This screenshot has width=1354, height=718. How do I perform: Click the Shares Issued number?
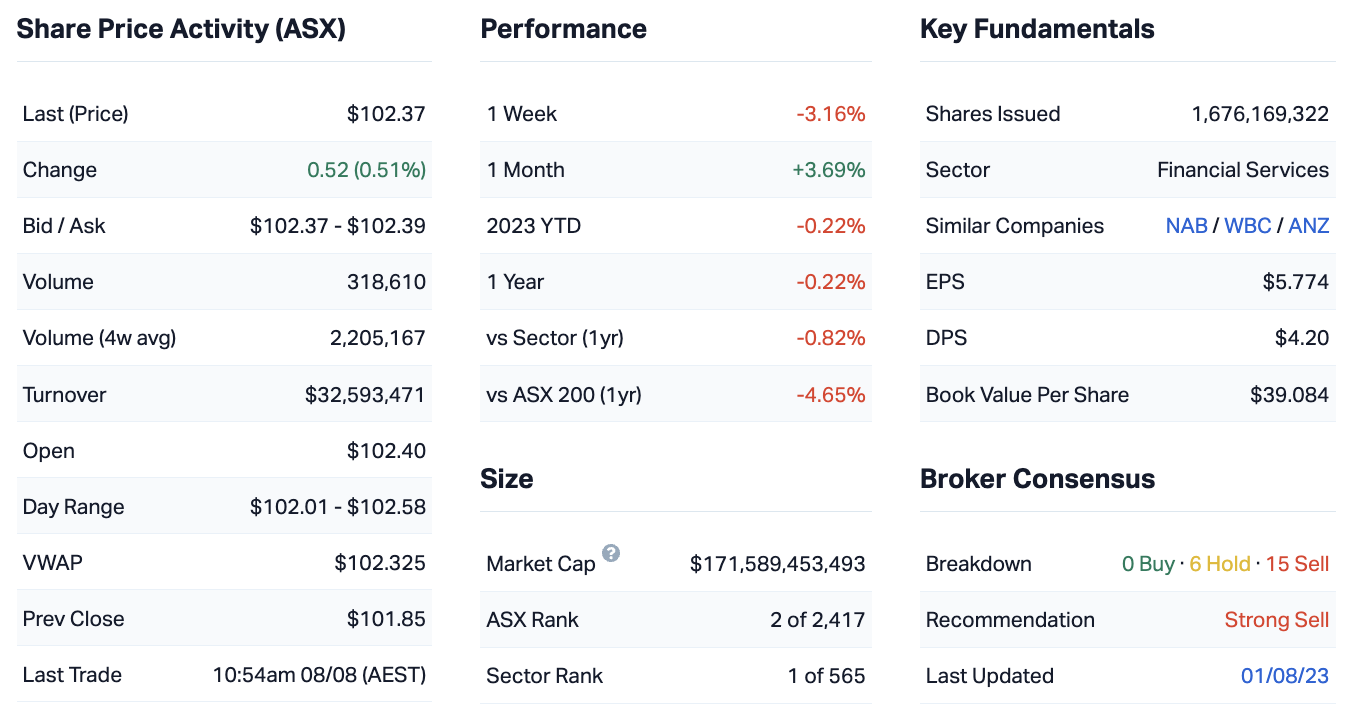(x=1259, y=114)
